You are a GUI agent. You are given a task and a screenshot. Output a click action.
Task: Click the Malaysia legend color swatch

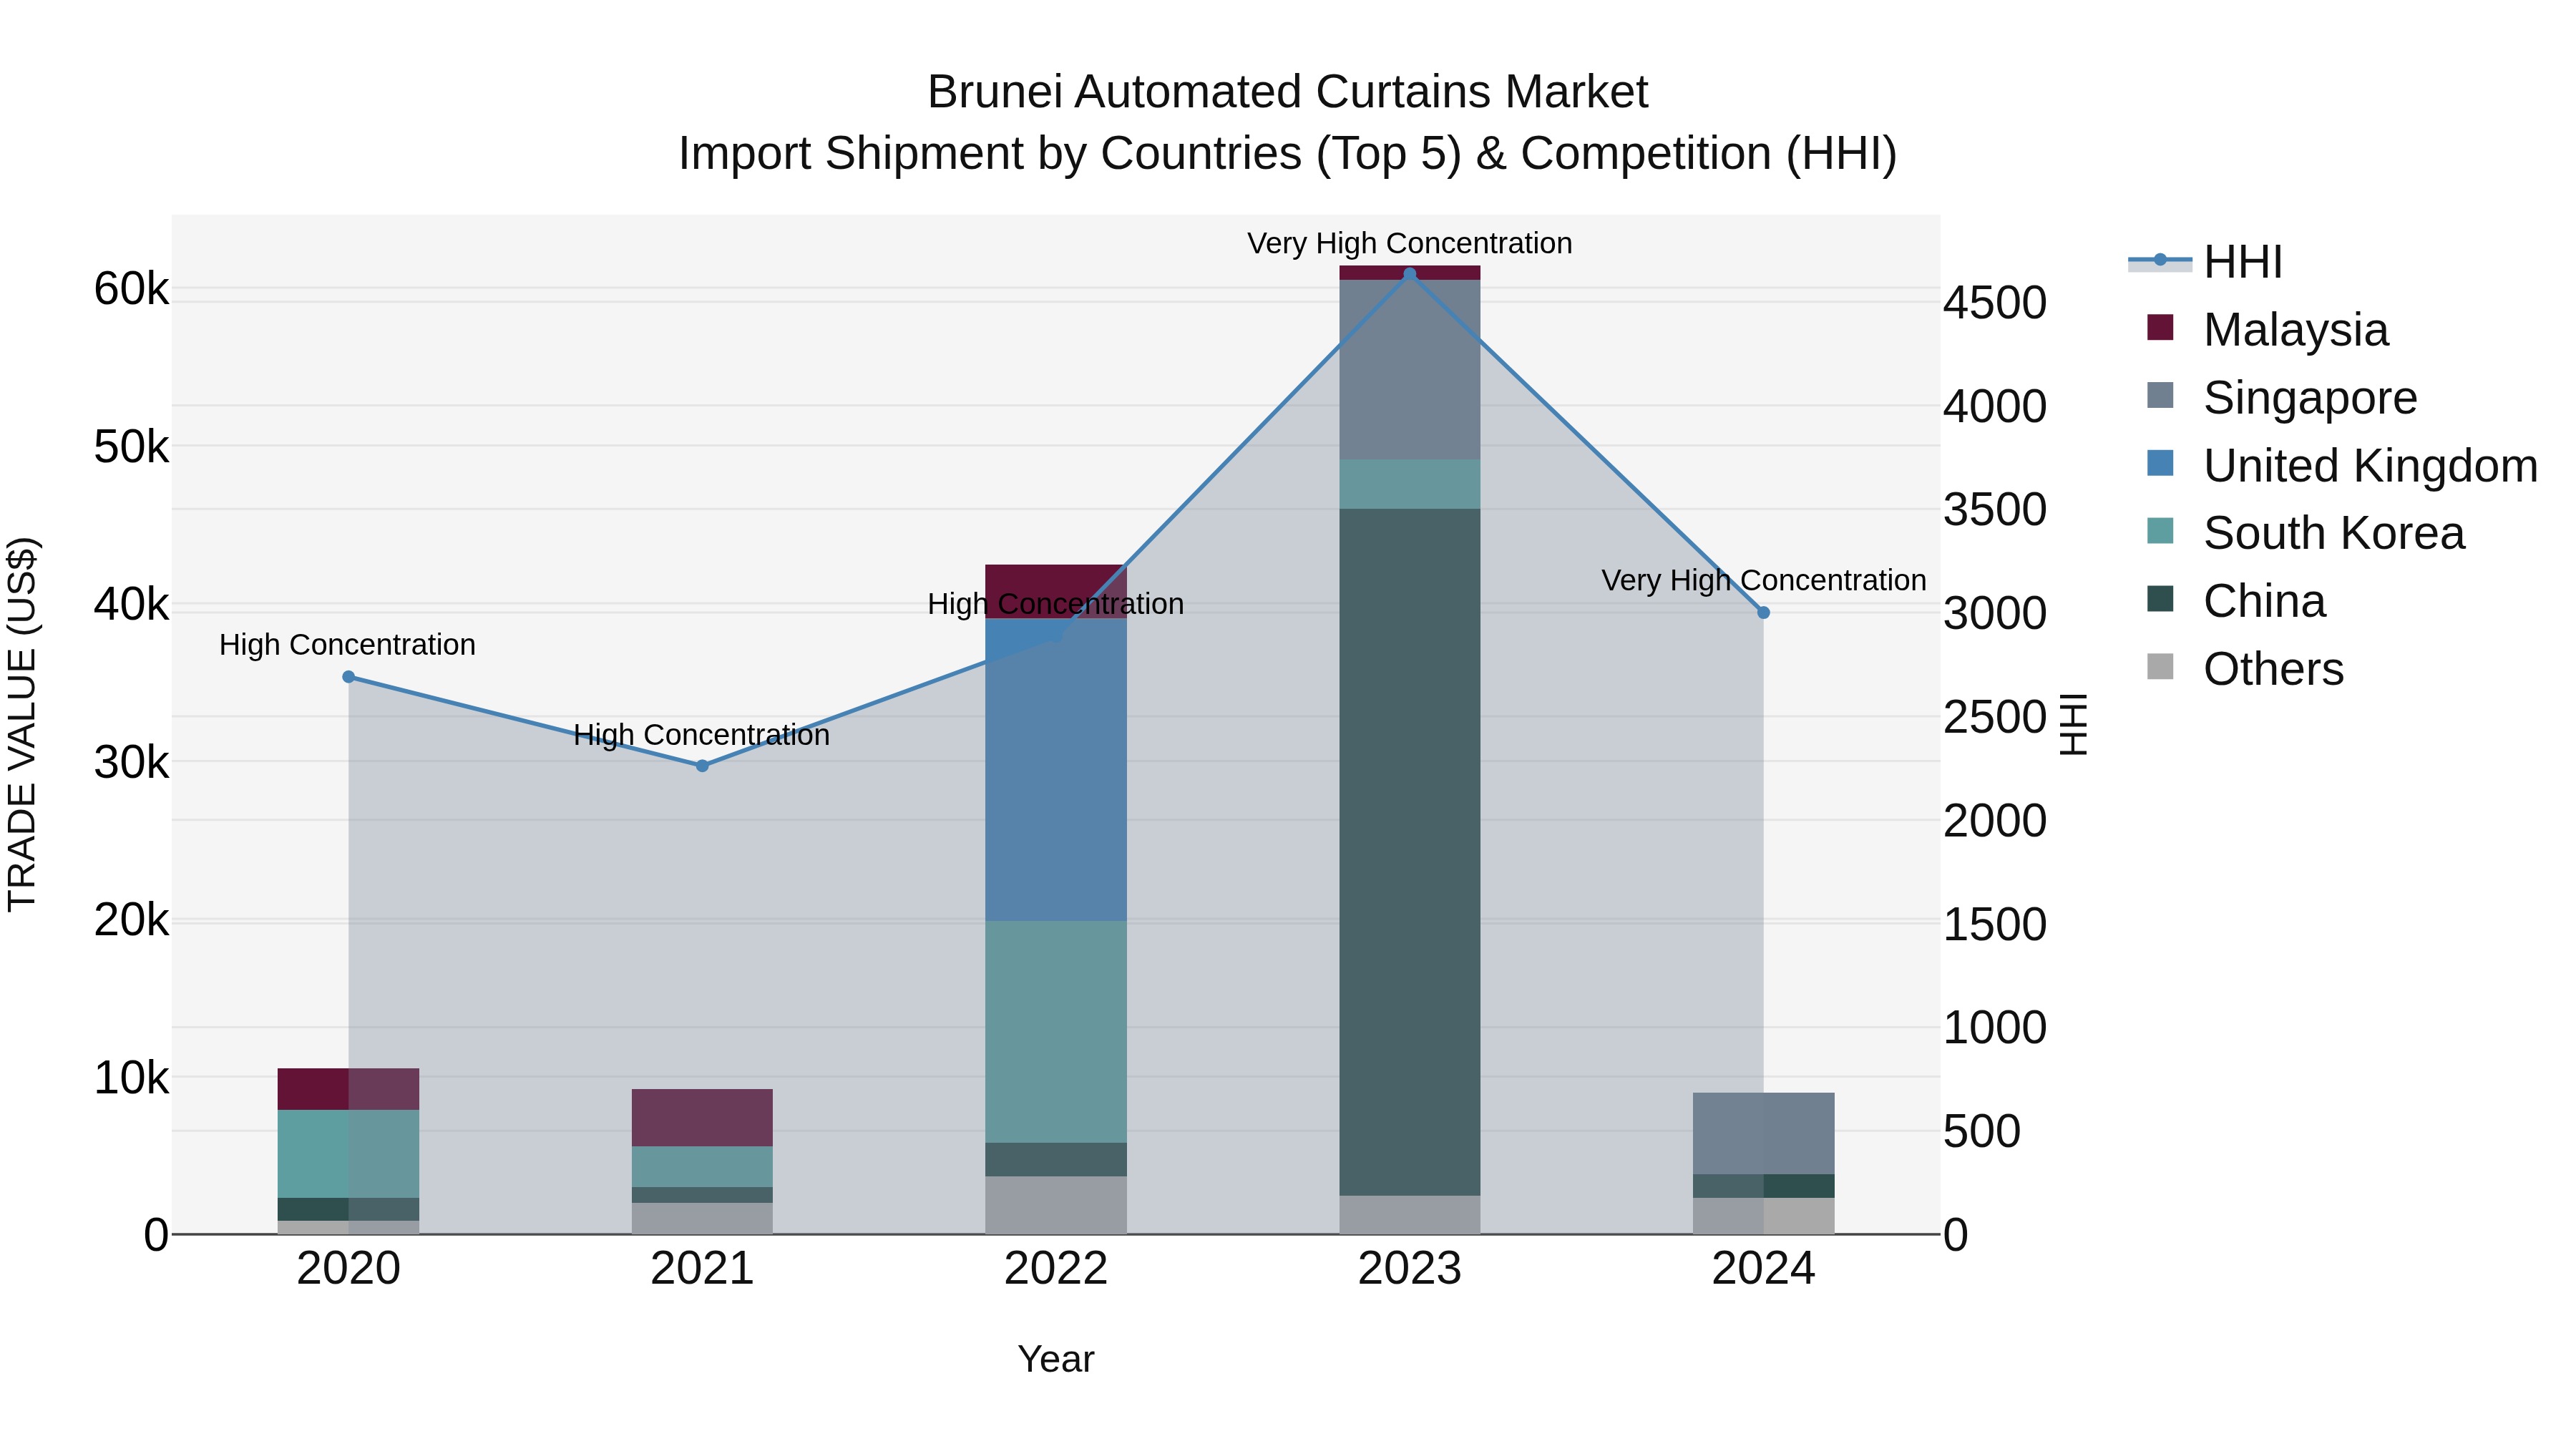pyautogui.click(x=2161, y=327)
